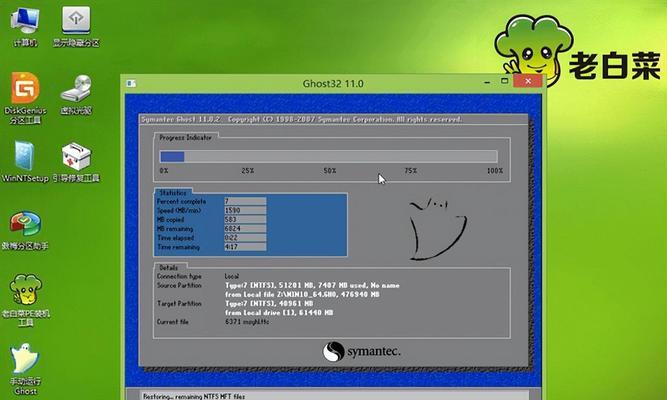Click the Time remaining label
The image size is (667, 400).
tap(178, 247)
